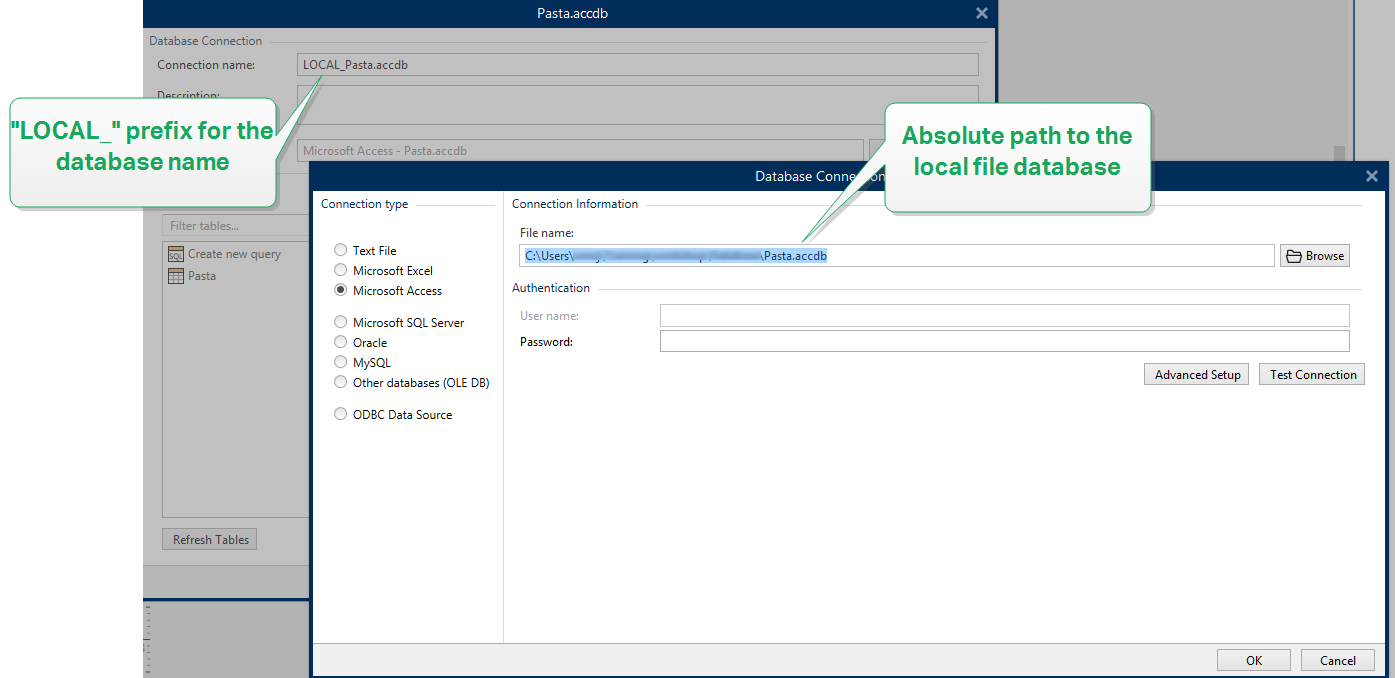Confirm with the OK button
Viewport: 1395px width, 678px height.
click(x=1253, y=660)
